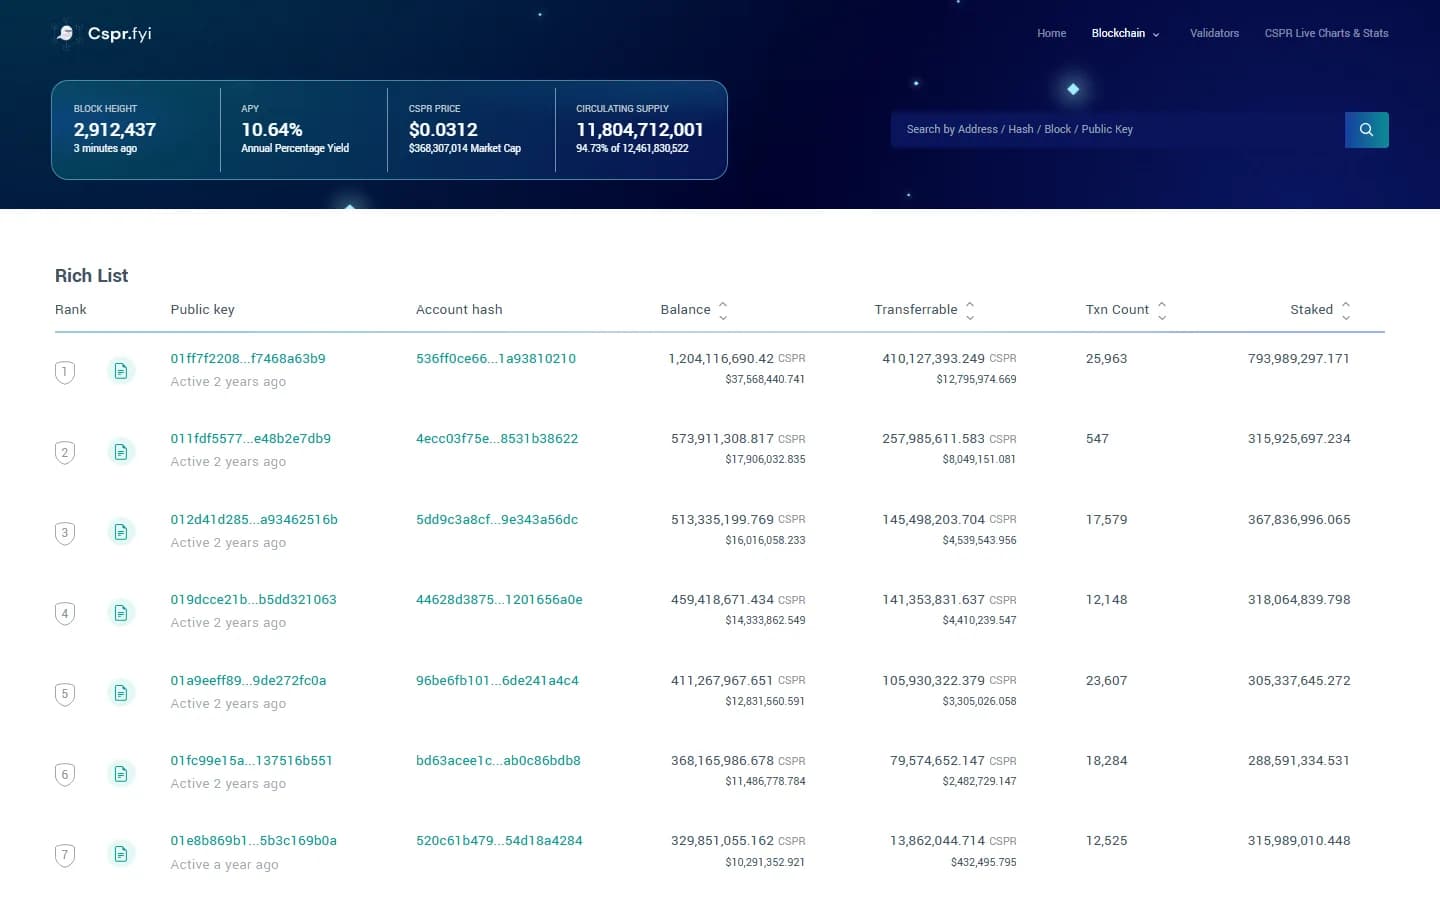Click the rank 1 shield badge
The height and width of the screenshot is (900, 1440).
coord(65,372)
